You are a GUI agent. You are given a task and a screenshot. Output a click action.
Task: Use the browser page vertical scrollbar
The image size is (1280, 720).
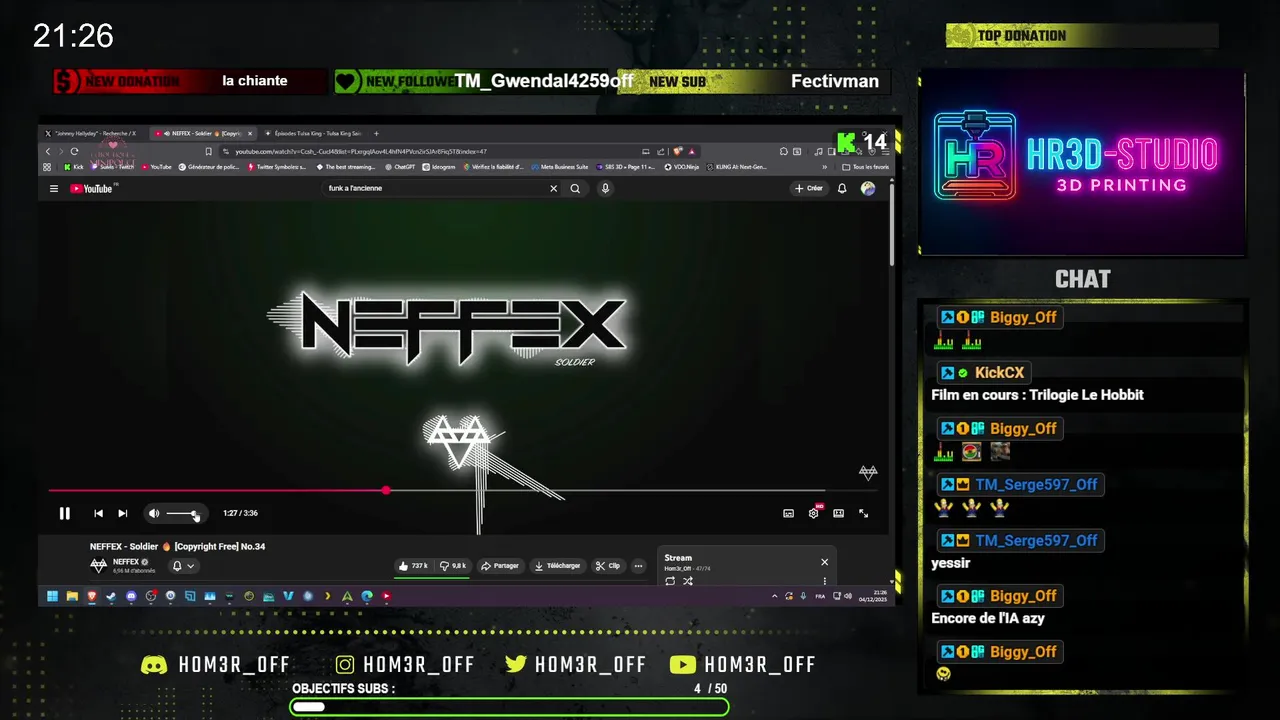891,225
